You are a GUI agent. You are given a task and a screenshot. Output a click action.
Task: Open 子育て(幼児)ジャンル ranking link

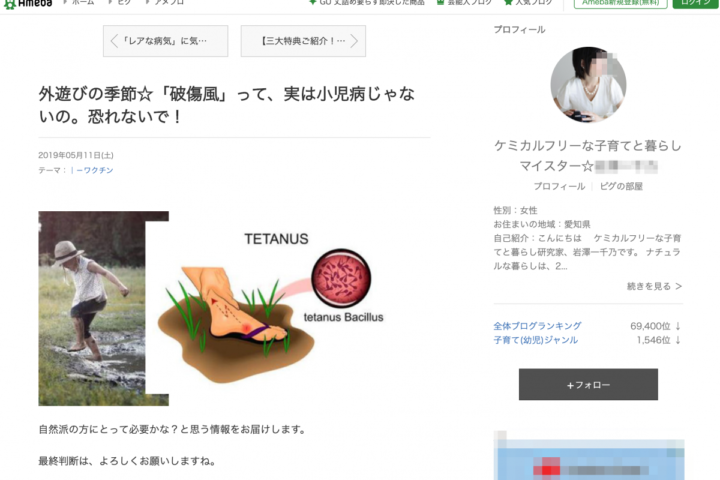[535, 340]
